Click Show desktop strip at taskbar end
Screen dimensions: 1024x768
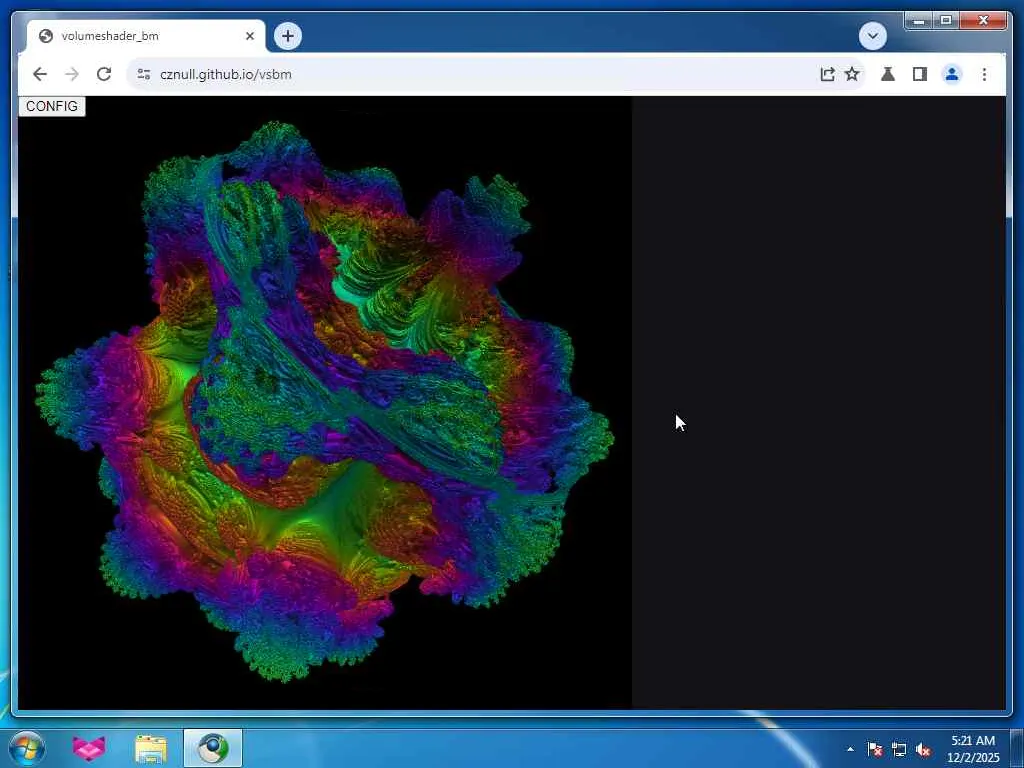pyautogui.click(x=1017, y=749)
